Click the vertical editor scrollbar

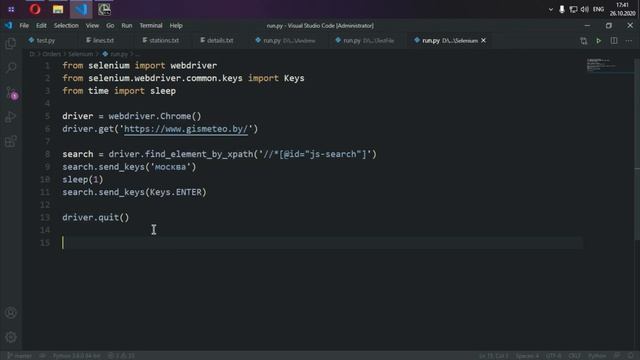(637, 149)
